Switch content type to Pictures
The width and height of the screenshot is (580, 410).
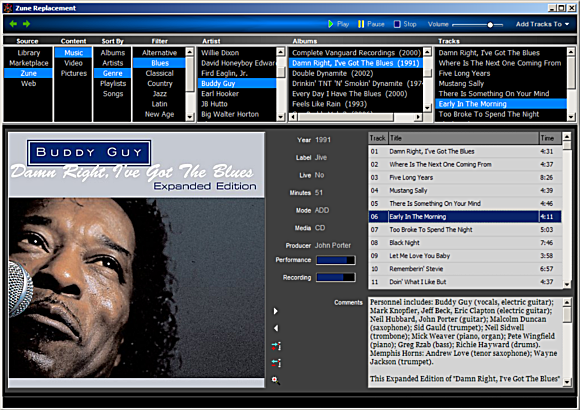[73, 73]
